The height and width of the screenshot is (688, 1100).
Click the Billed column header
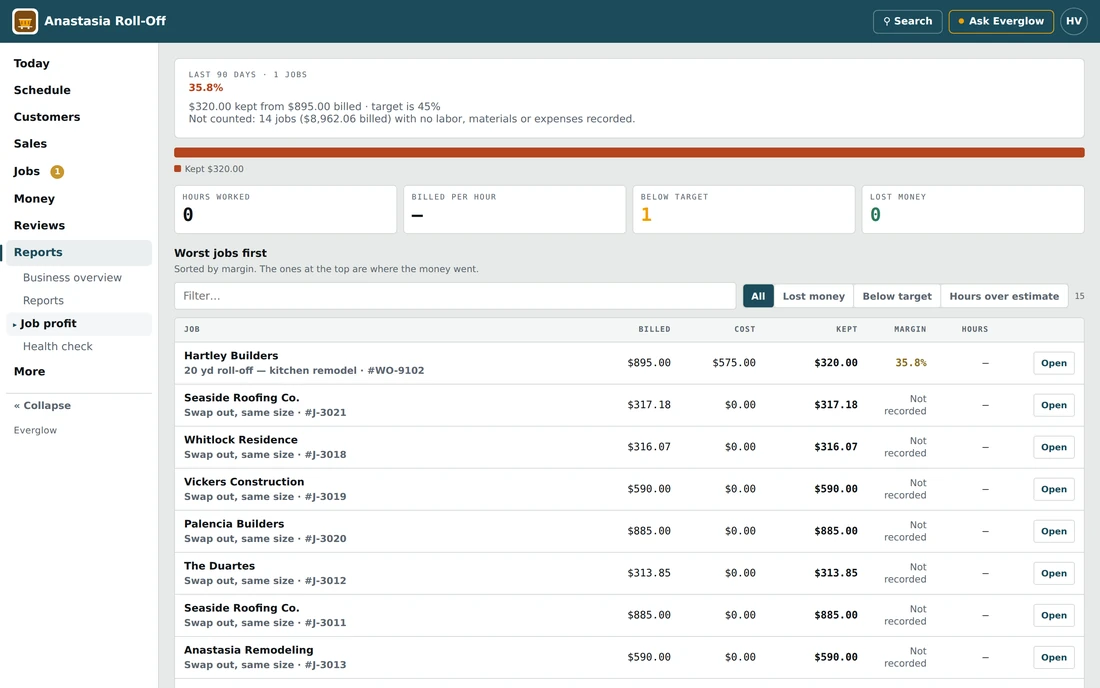click(x=655, y=329)
